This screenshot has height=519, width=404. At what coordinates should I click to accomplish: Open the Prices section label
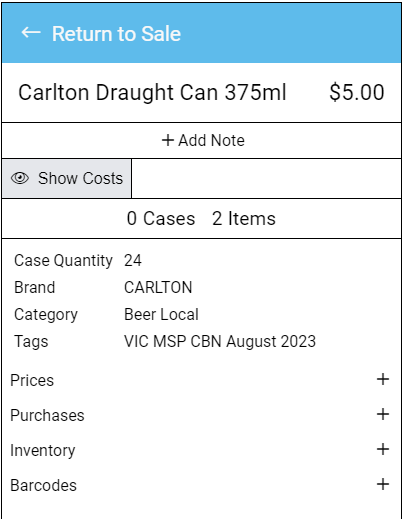(x=32, y=380)
